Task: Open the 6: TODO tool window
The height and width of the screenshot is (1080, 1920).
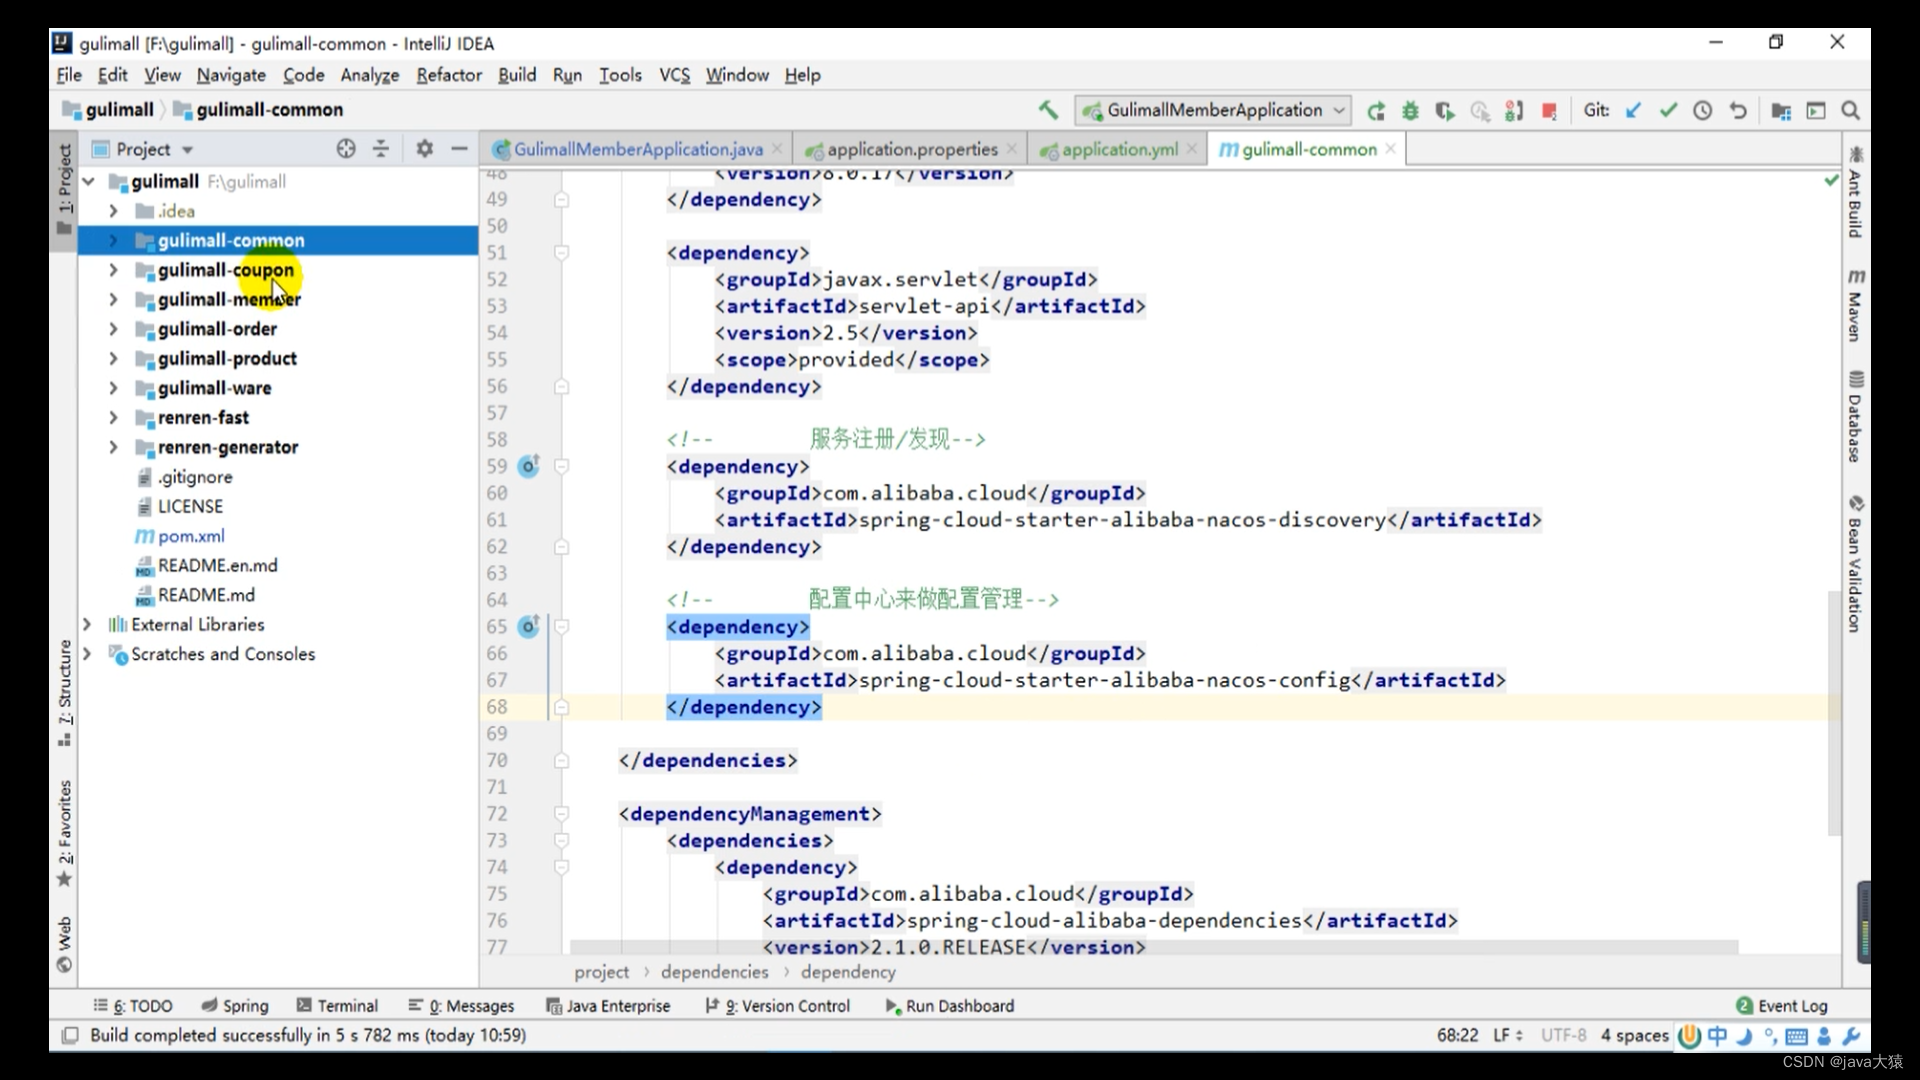Action: point(133,1006)
